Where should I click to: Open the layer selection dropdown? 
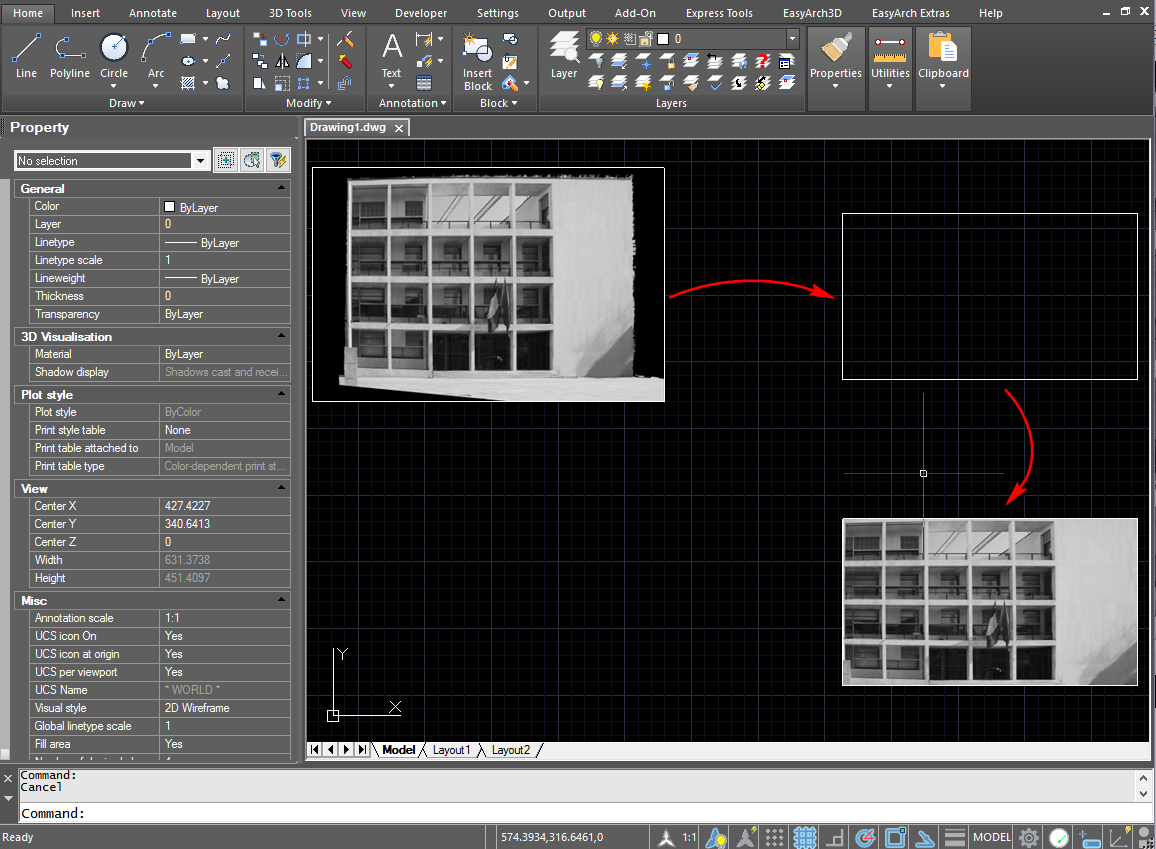[792, 39]
